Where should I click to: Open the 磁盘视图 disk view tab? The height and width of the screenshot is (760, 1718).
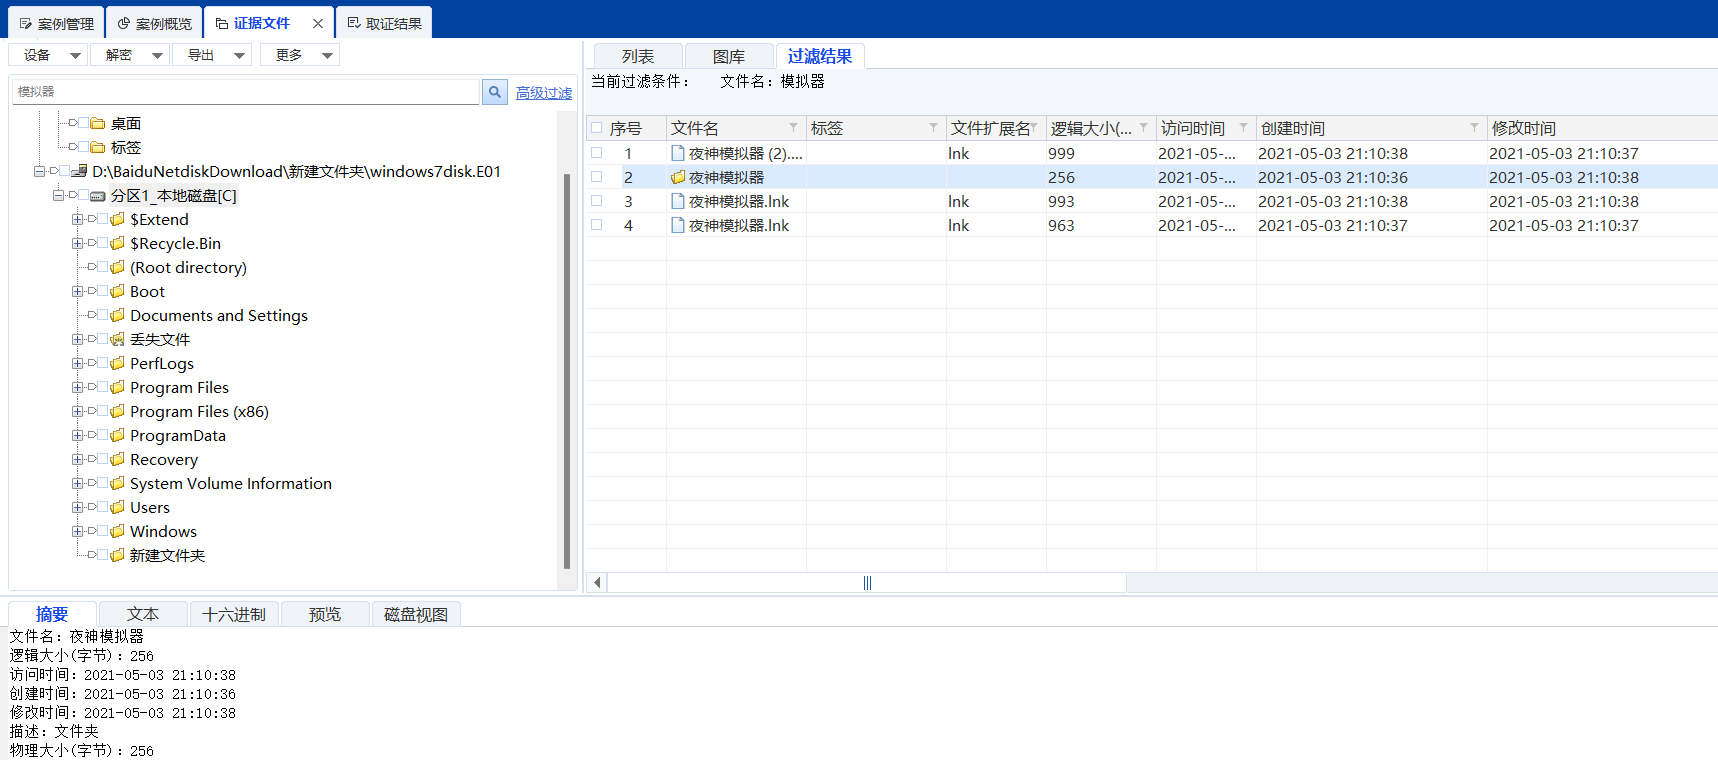click(416, 614)
